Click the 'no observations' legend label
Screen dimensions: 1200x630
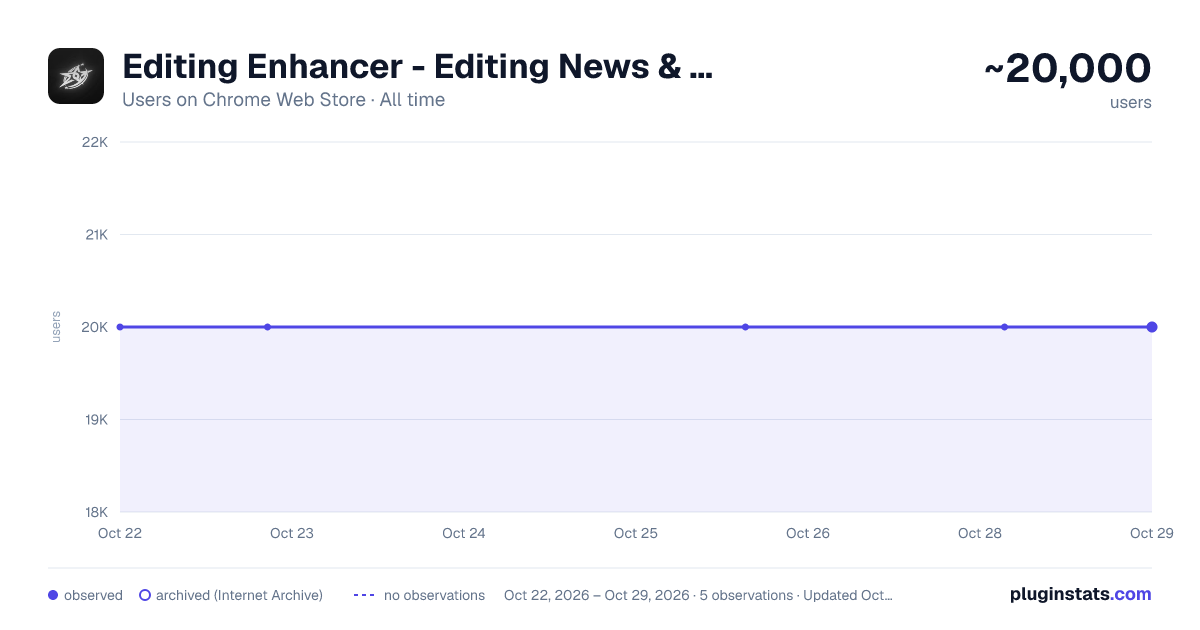(x=434, y=595)
